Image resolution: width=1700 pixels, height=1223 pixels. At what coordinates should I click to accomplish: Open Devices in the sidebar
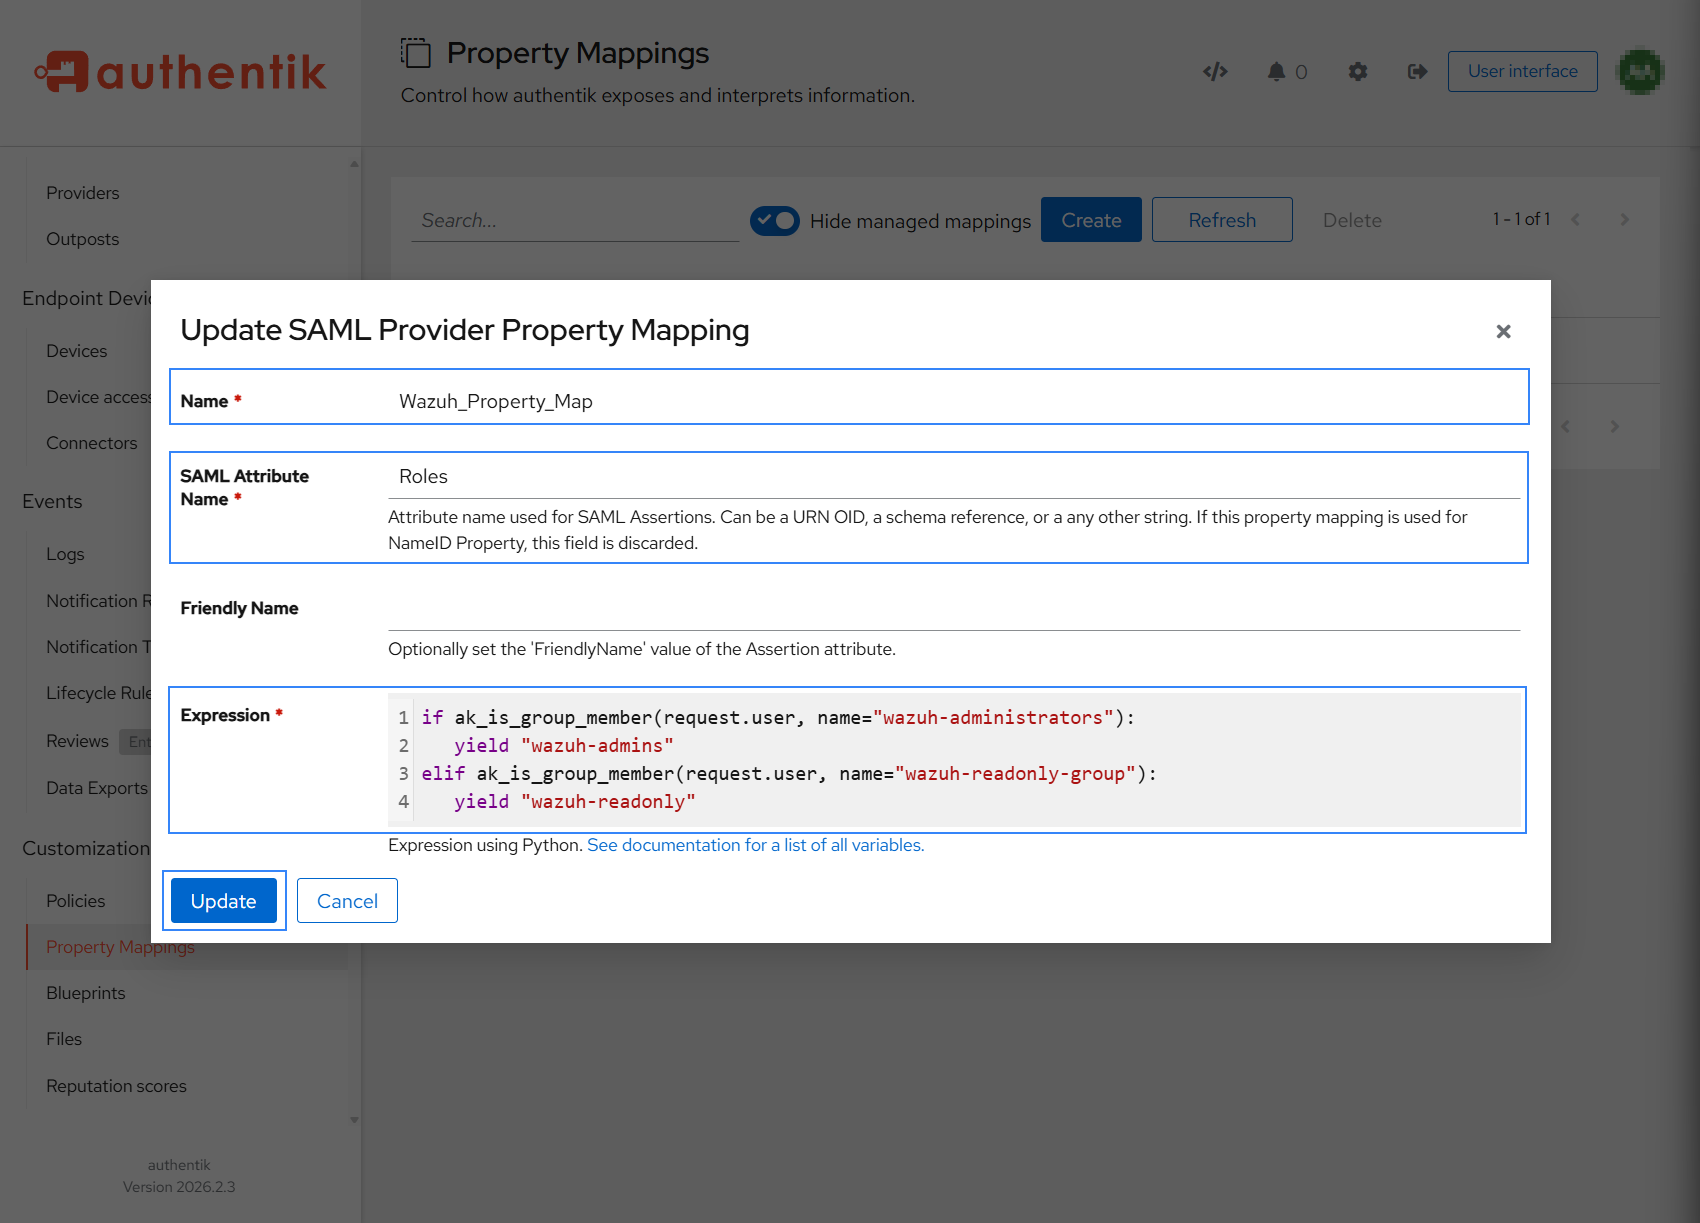[76, 351]
